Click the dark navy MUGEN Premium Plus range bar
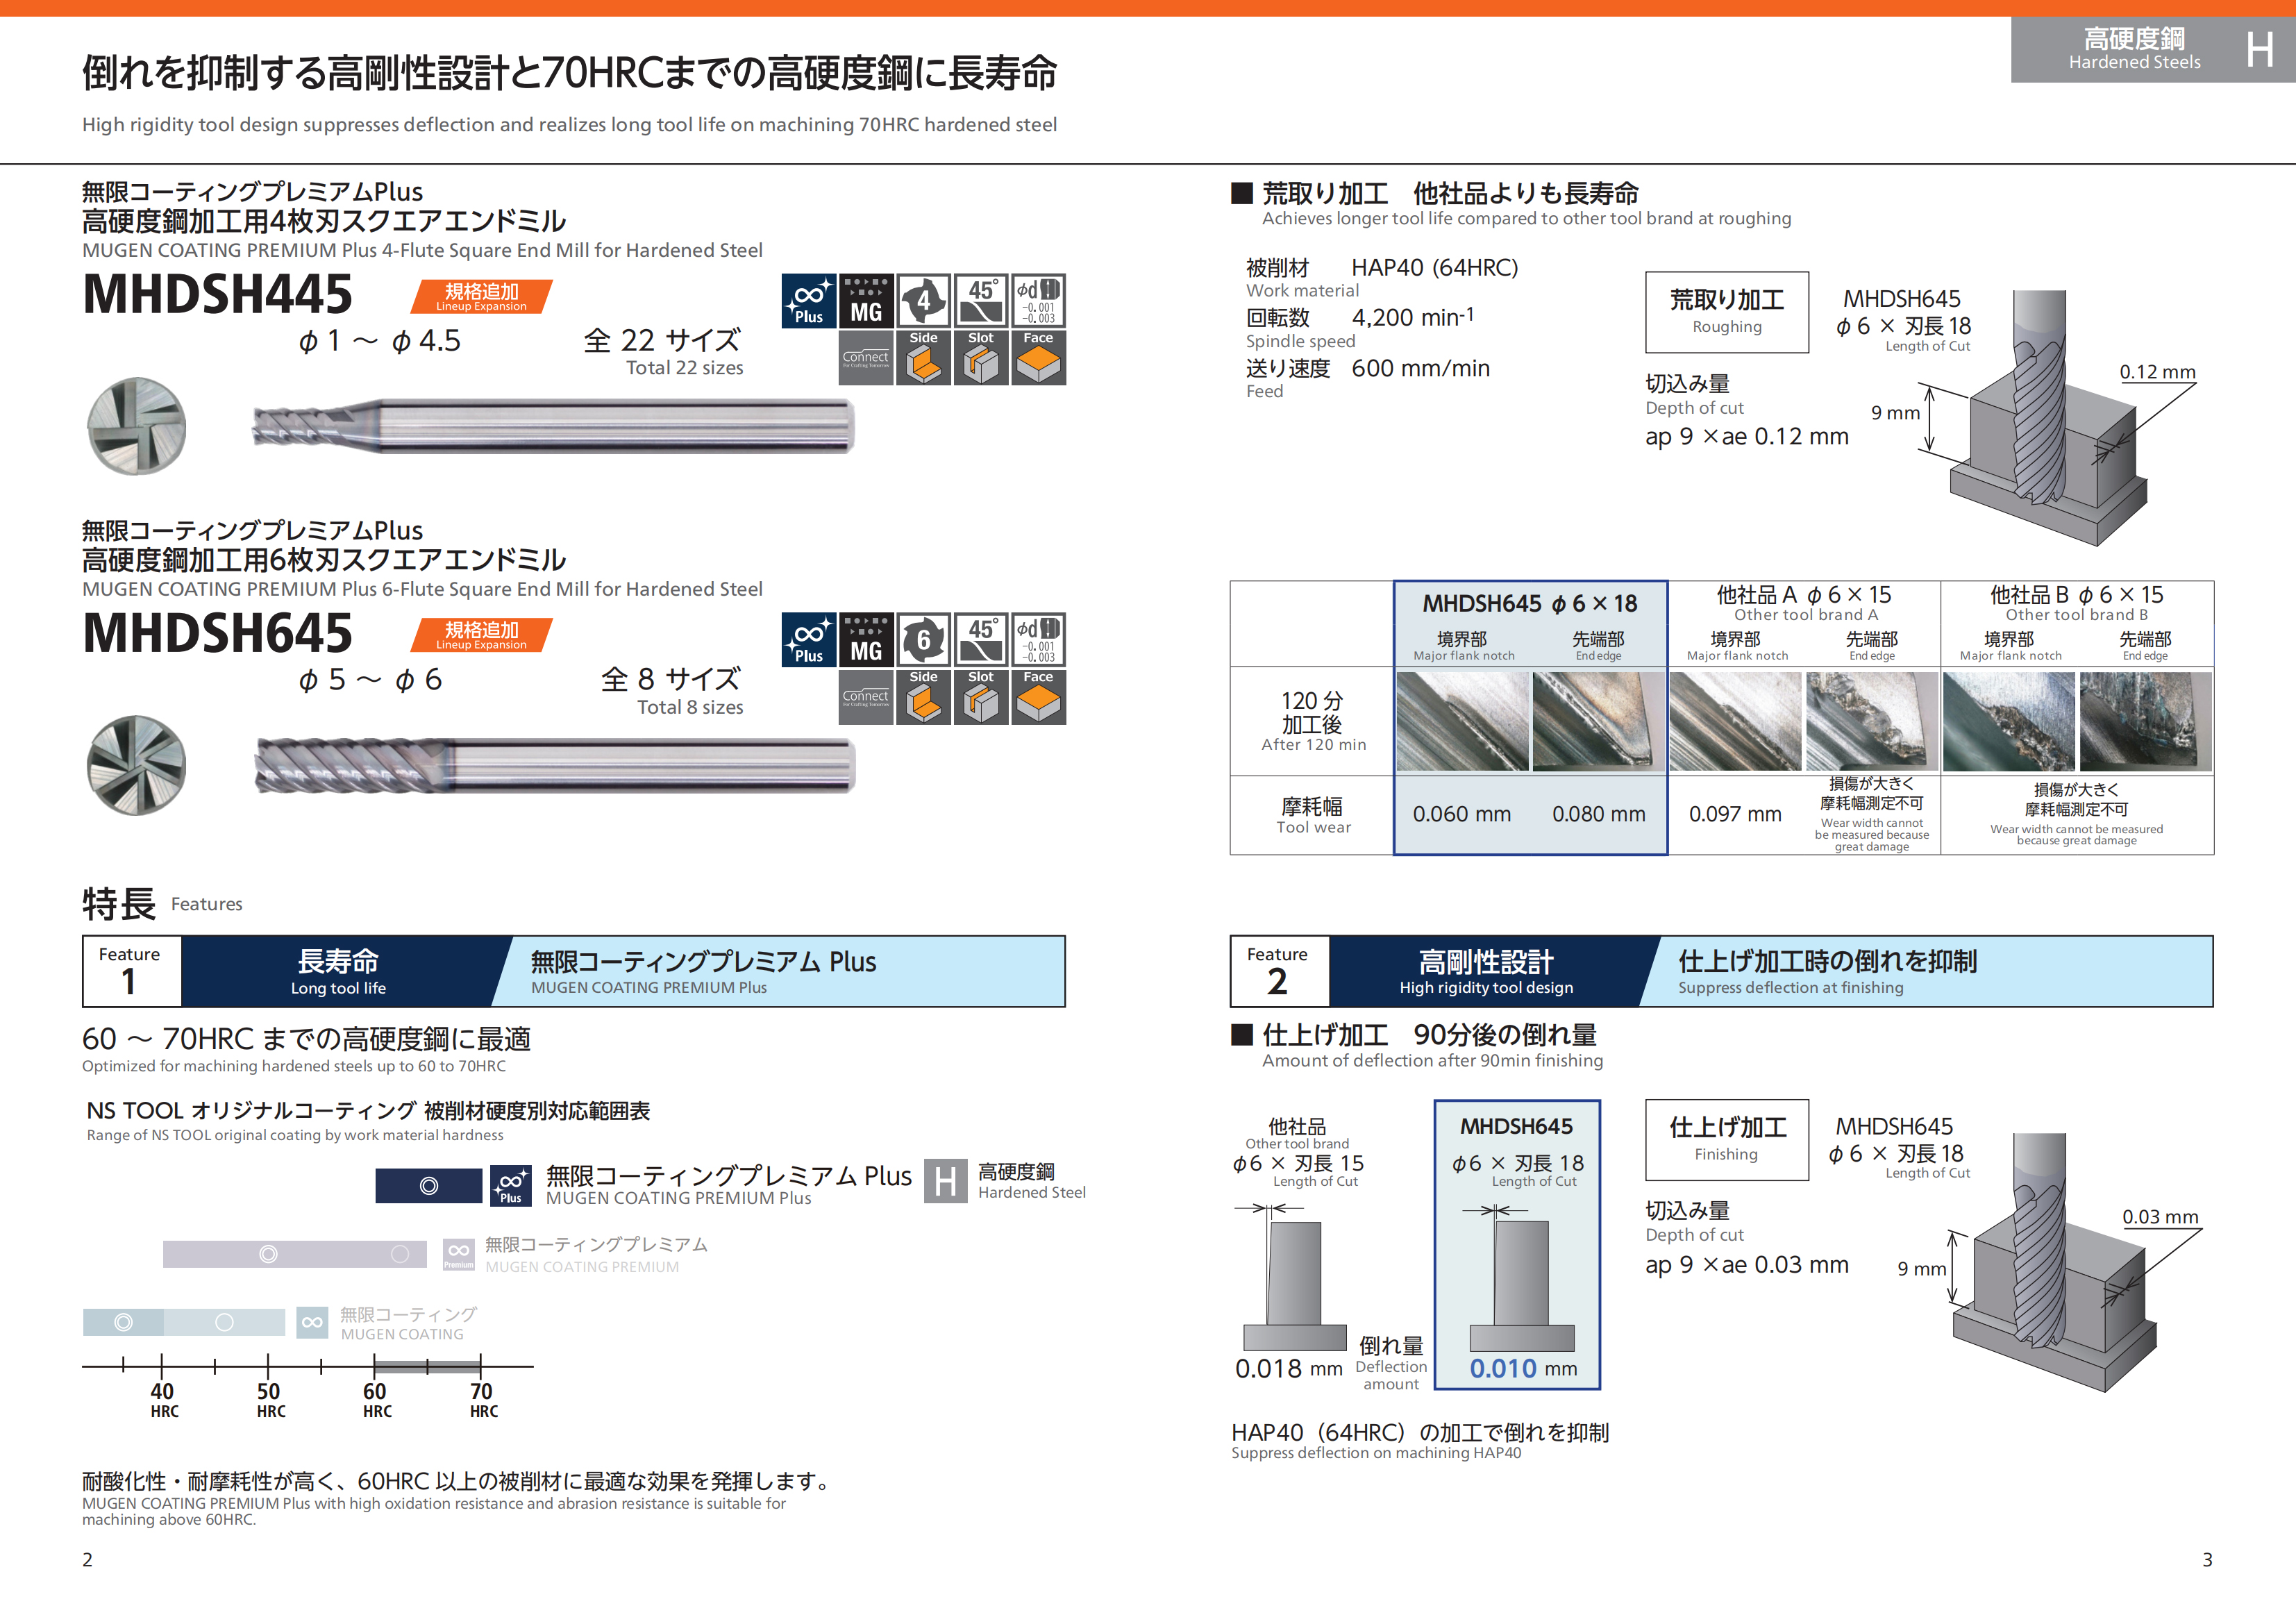Screen dimensions: 2296x1624 pyautogui.click(x=429, y=1186)
